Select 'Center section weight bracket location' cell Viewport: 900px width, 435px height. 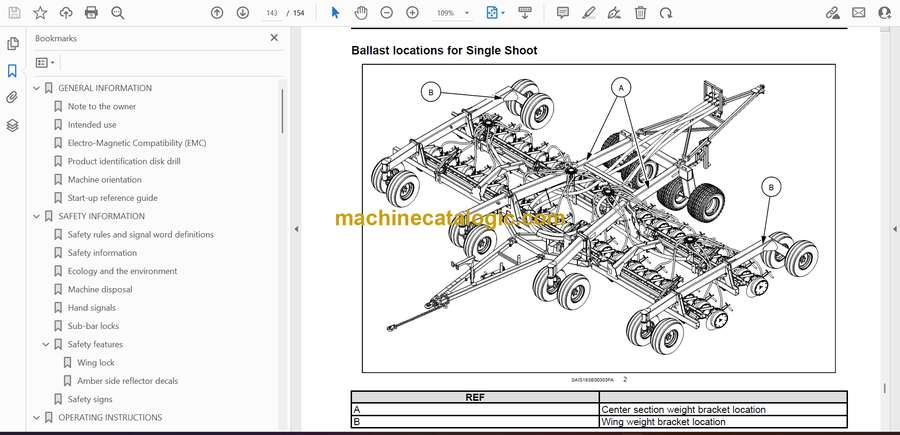click(723, 410)
